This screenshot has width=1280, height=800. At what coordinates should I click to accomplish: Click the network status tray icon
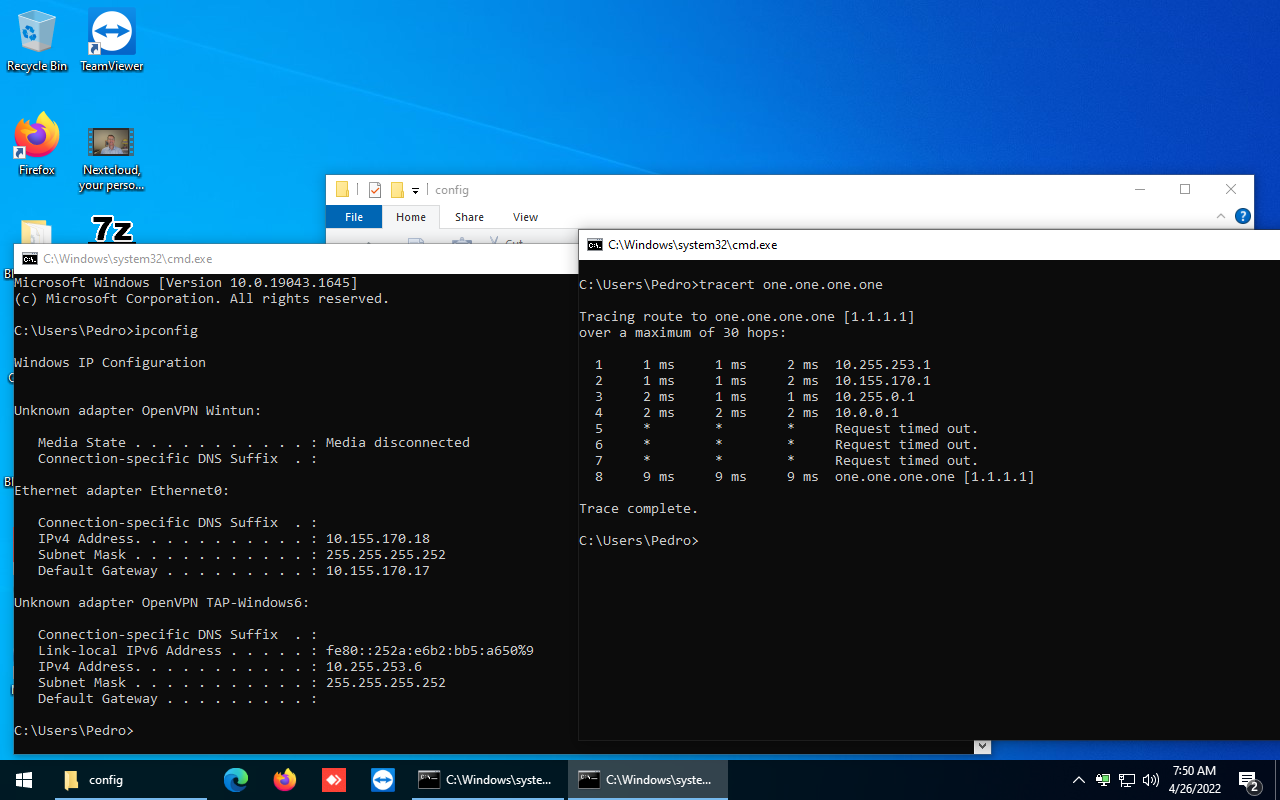point(1126,779)
